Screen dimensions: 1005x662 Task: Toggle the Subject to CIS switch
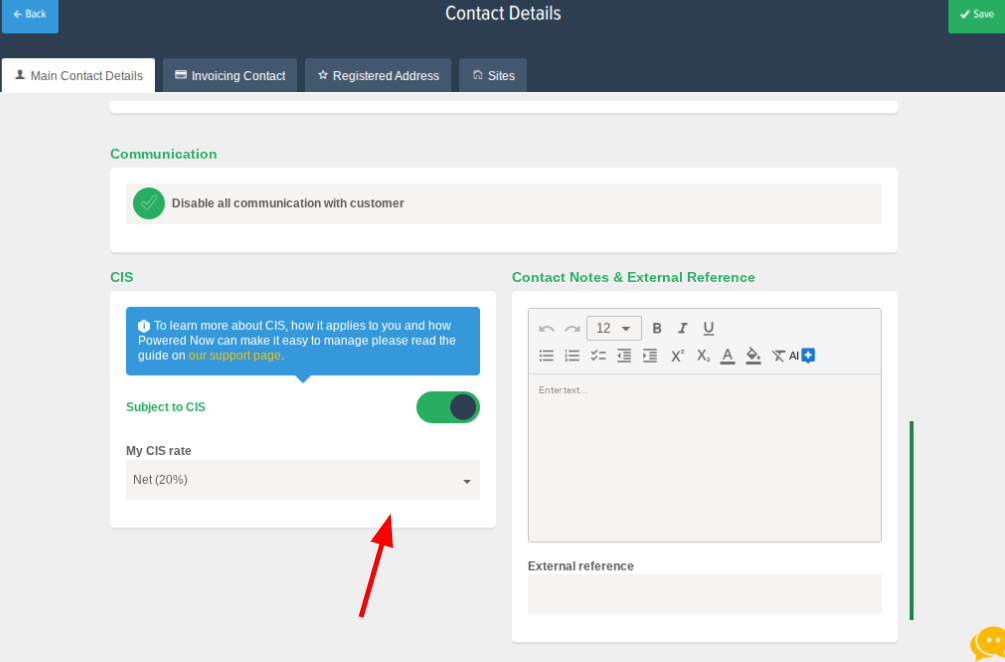(x=448, y=407)
